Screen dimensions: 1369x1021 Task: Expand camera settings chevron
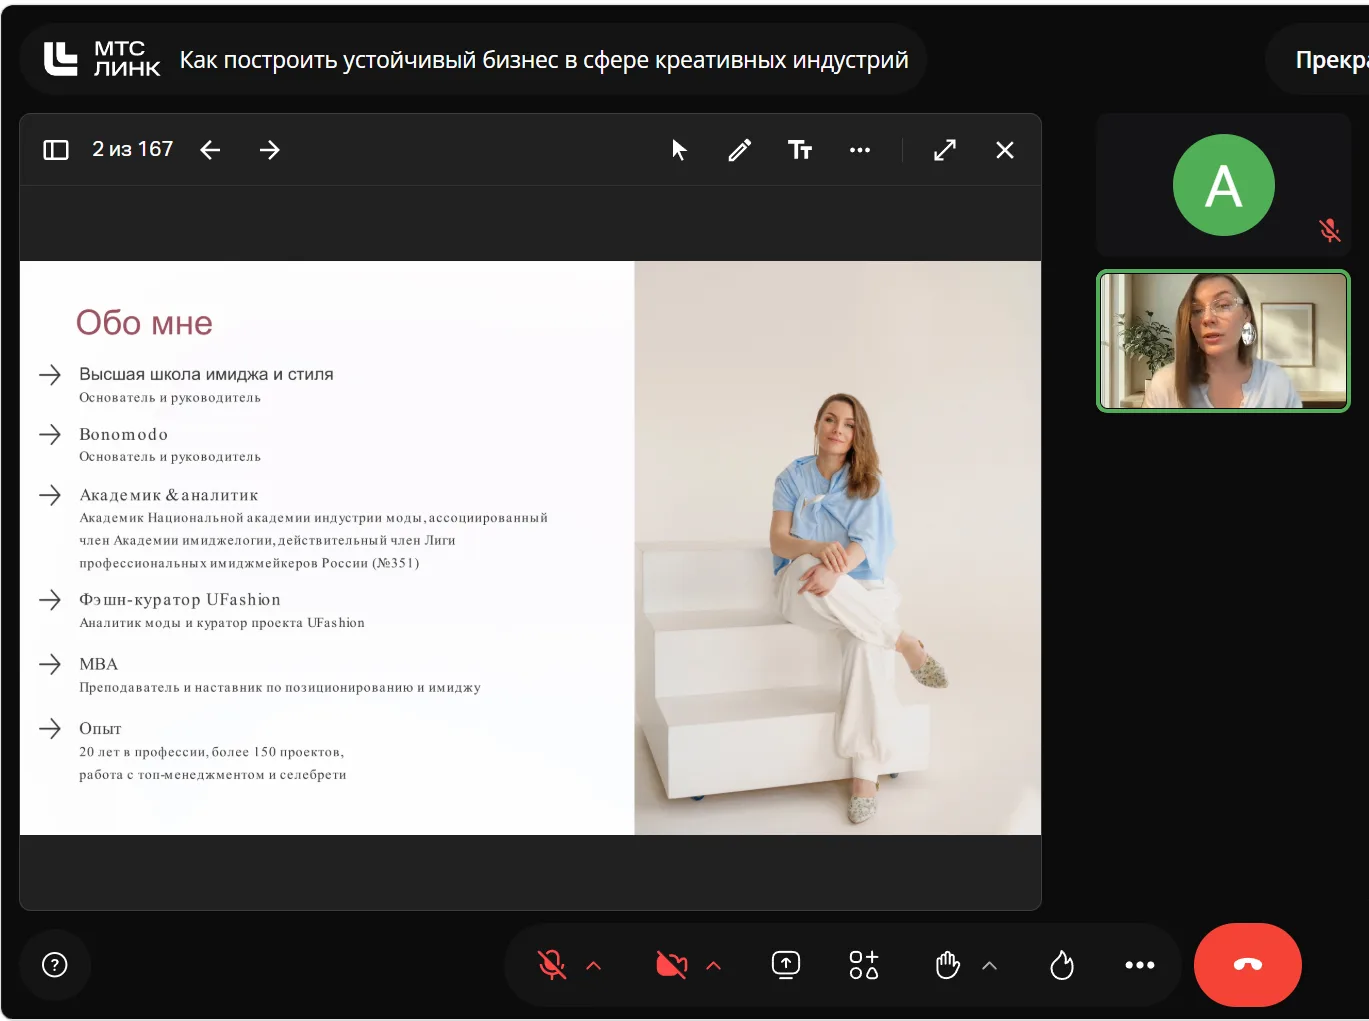click(714, 965)
